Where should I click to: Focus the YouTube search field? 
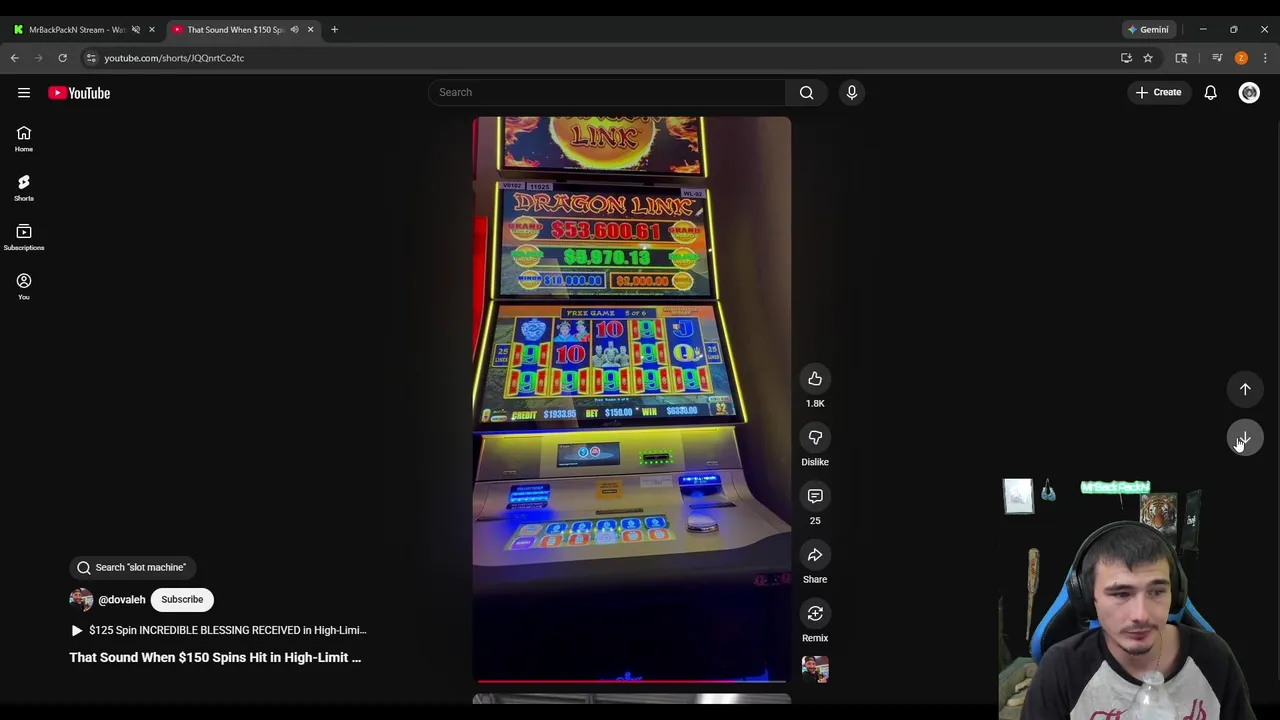[x=607, y=93]
